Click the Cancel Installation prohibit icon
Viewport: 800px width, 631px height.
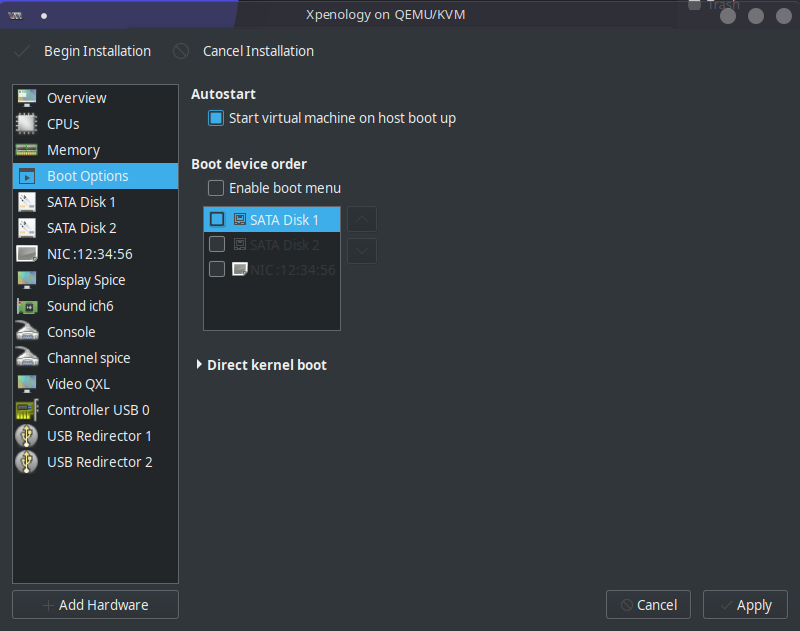(181, 51)
